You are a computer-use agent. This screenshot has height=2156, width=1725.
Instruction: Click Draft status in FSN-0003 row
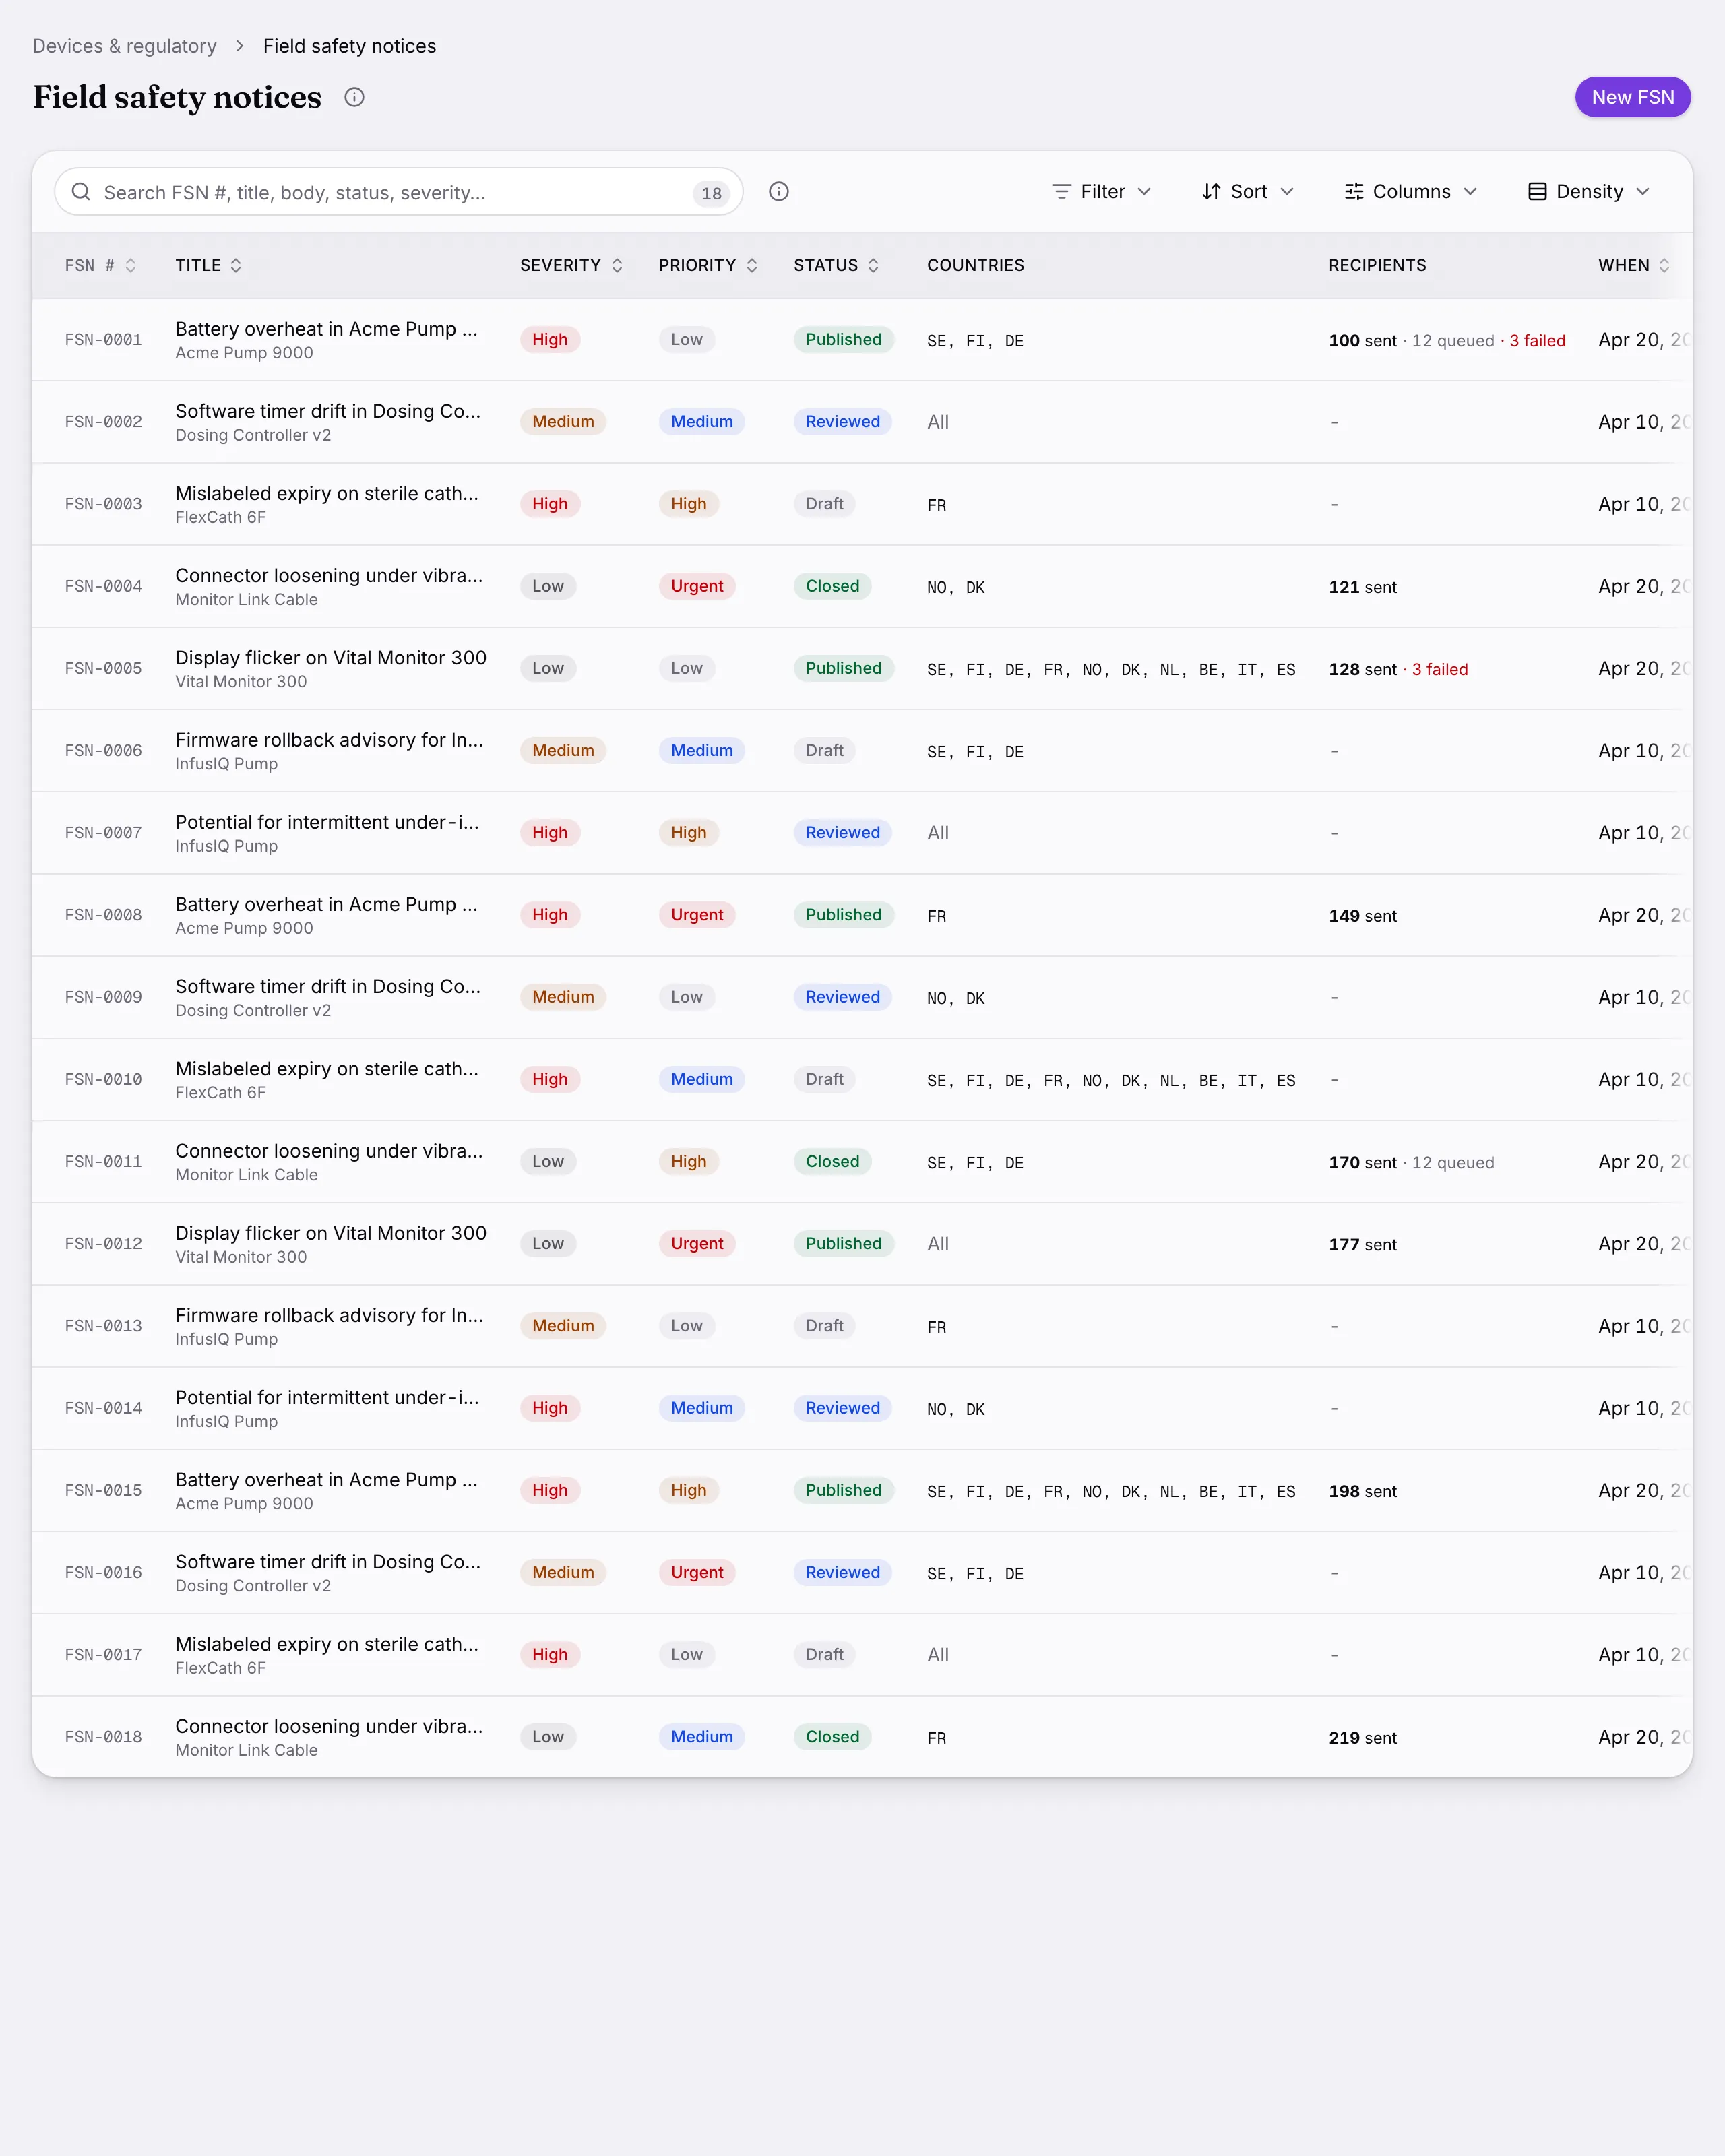pos(824,504)
